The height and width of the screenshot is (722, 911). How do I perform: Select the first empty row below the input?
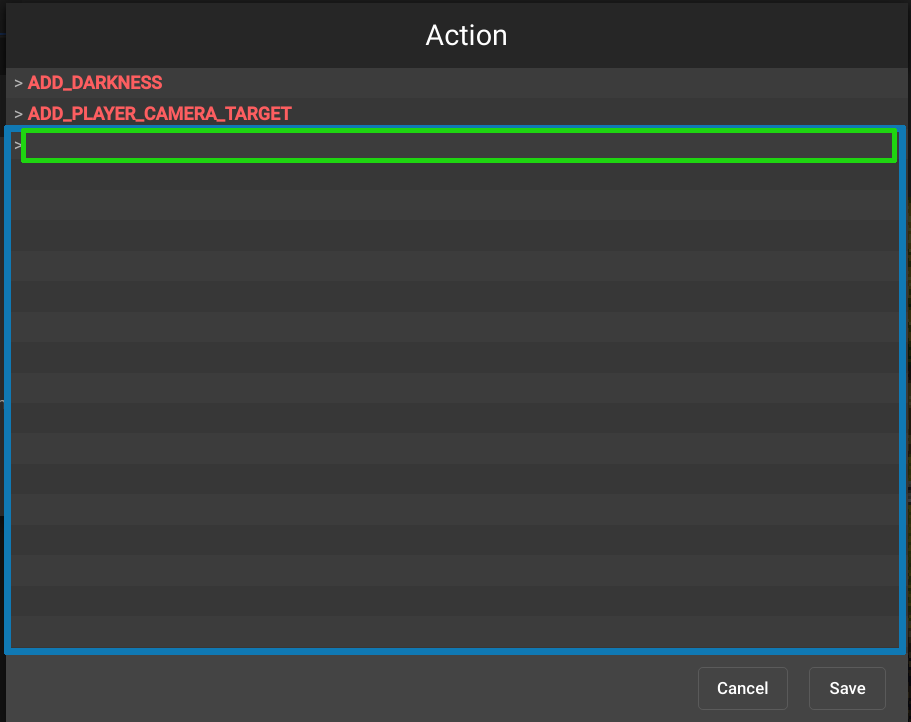(450, 175)
